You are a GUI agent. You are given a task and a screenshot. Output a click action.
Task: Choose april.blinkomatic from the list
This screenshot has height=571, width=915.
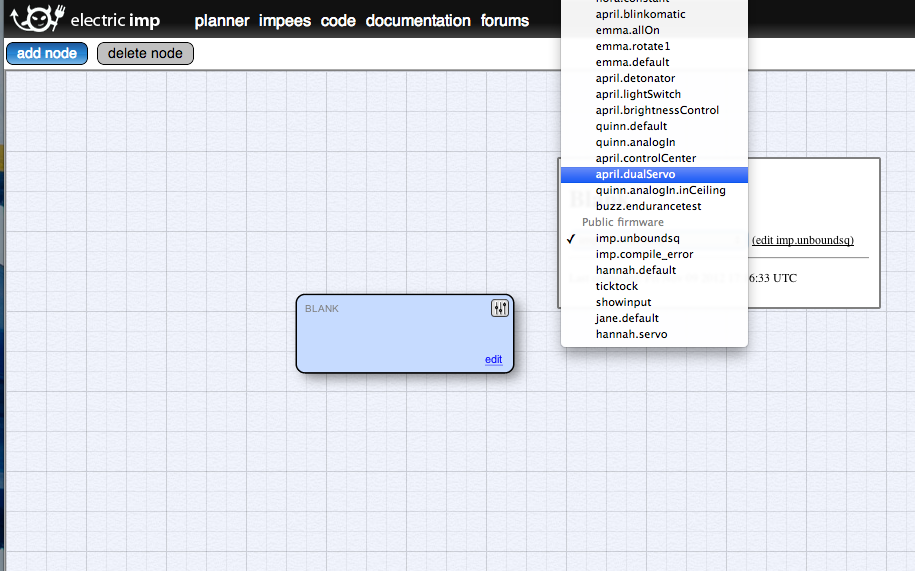pyautogui.click(x=654, y=14)
